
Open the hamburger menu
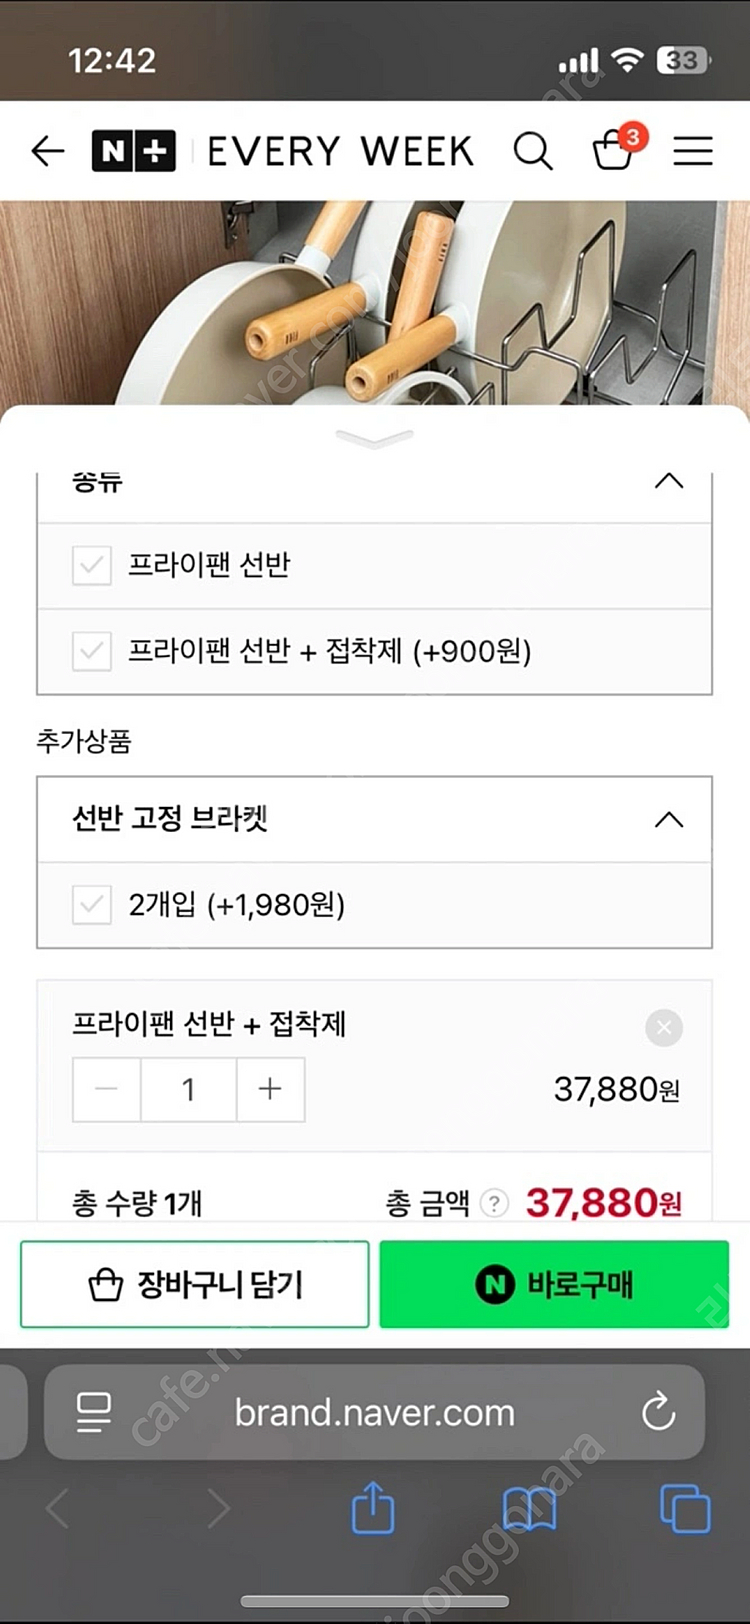tap(692, 151)
